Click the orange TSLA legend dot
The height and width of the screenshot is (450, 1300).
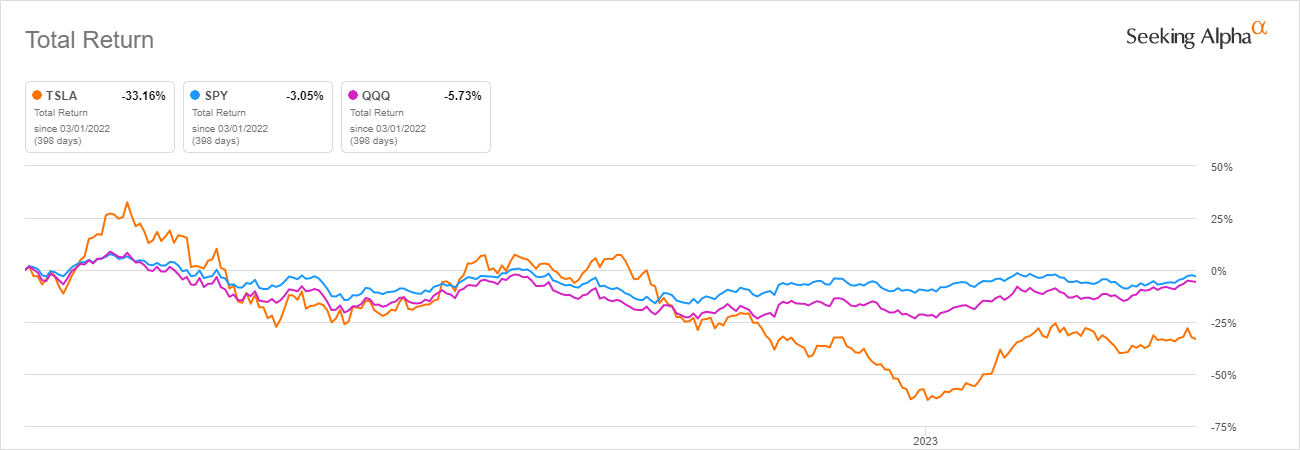click(37, 96)
